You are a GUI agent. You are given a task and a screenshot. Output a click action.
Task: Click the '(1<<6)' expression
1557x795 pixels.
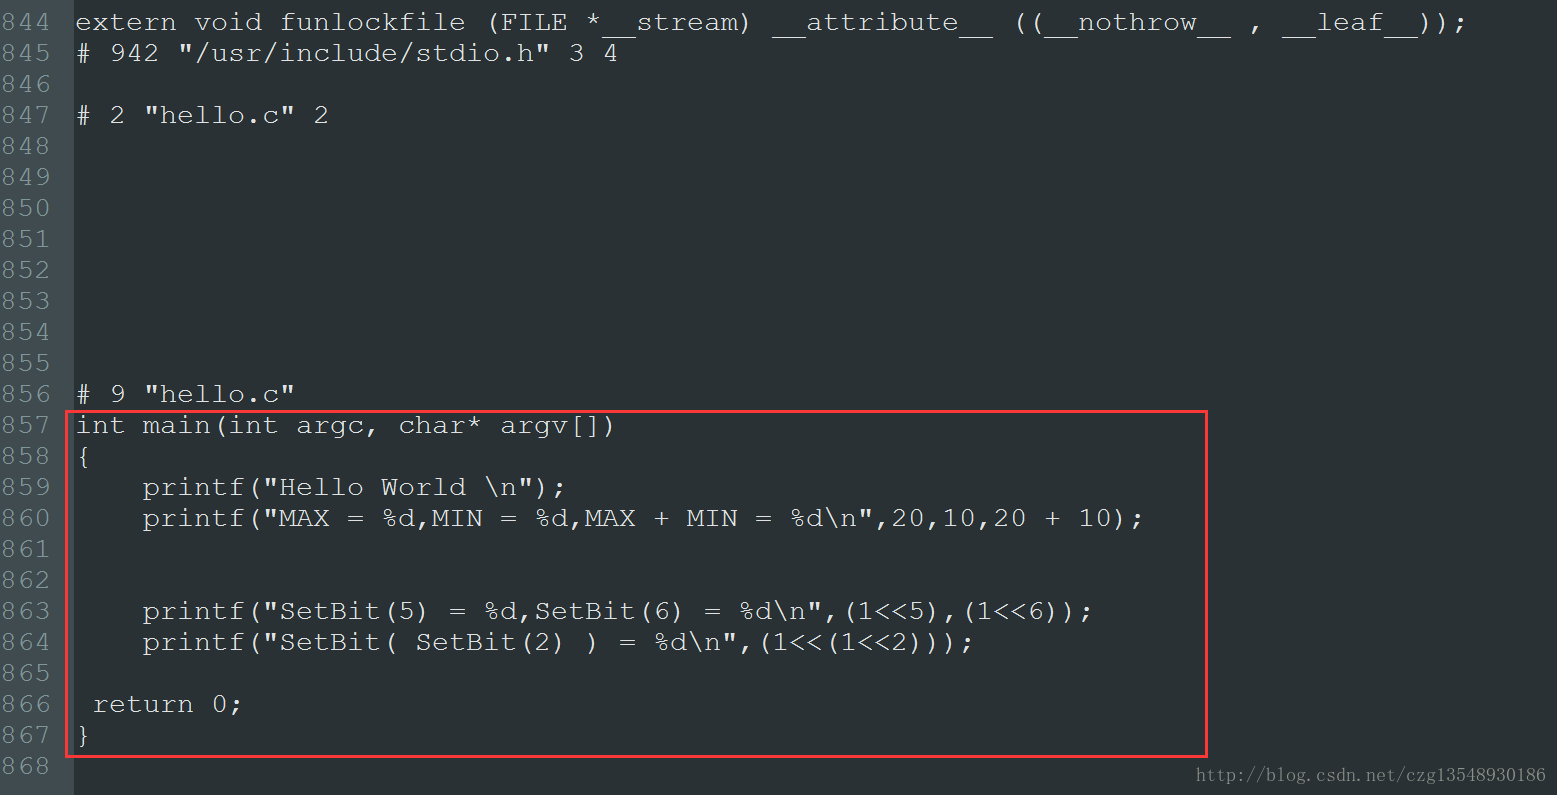click(x=1018, y=611)
